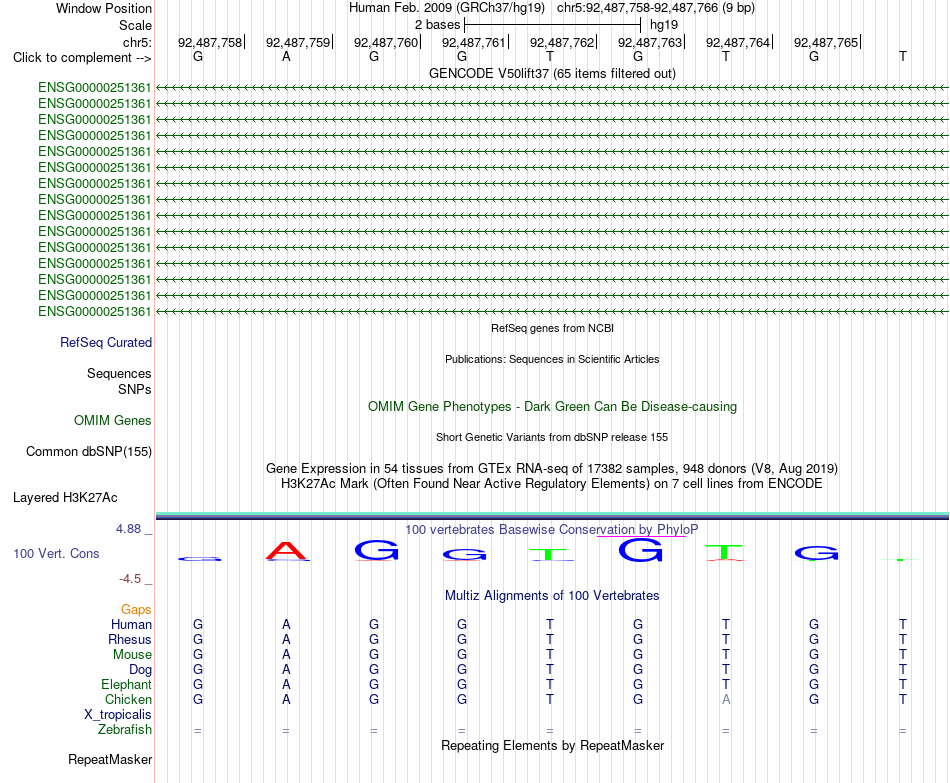Click the Mouse alignment row label
This screenshot has height=783, width=950.
[x=132, y=655]
